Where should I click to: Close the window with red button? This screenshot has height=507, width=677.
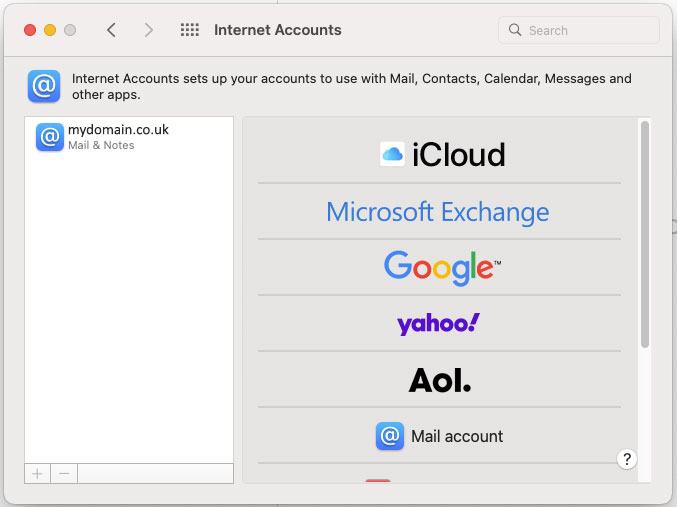coord(30,30)
